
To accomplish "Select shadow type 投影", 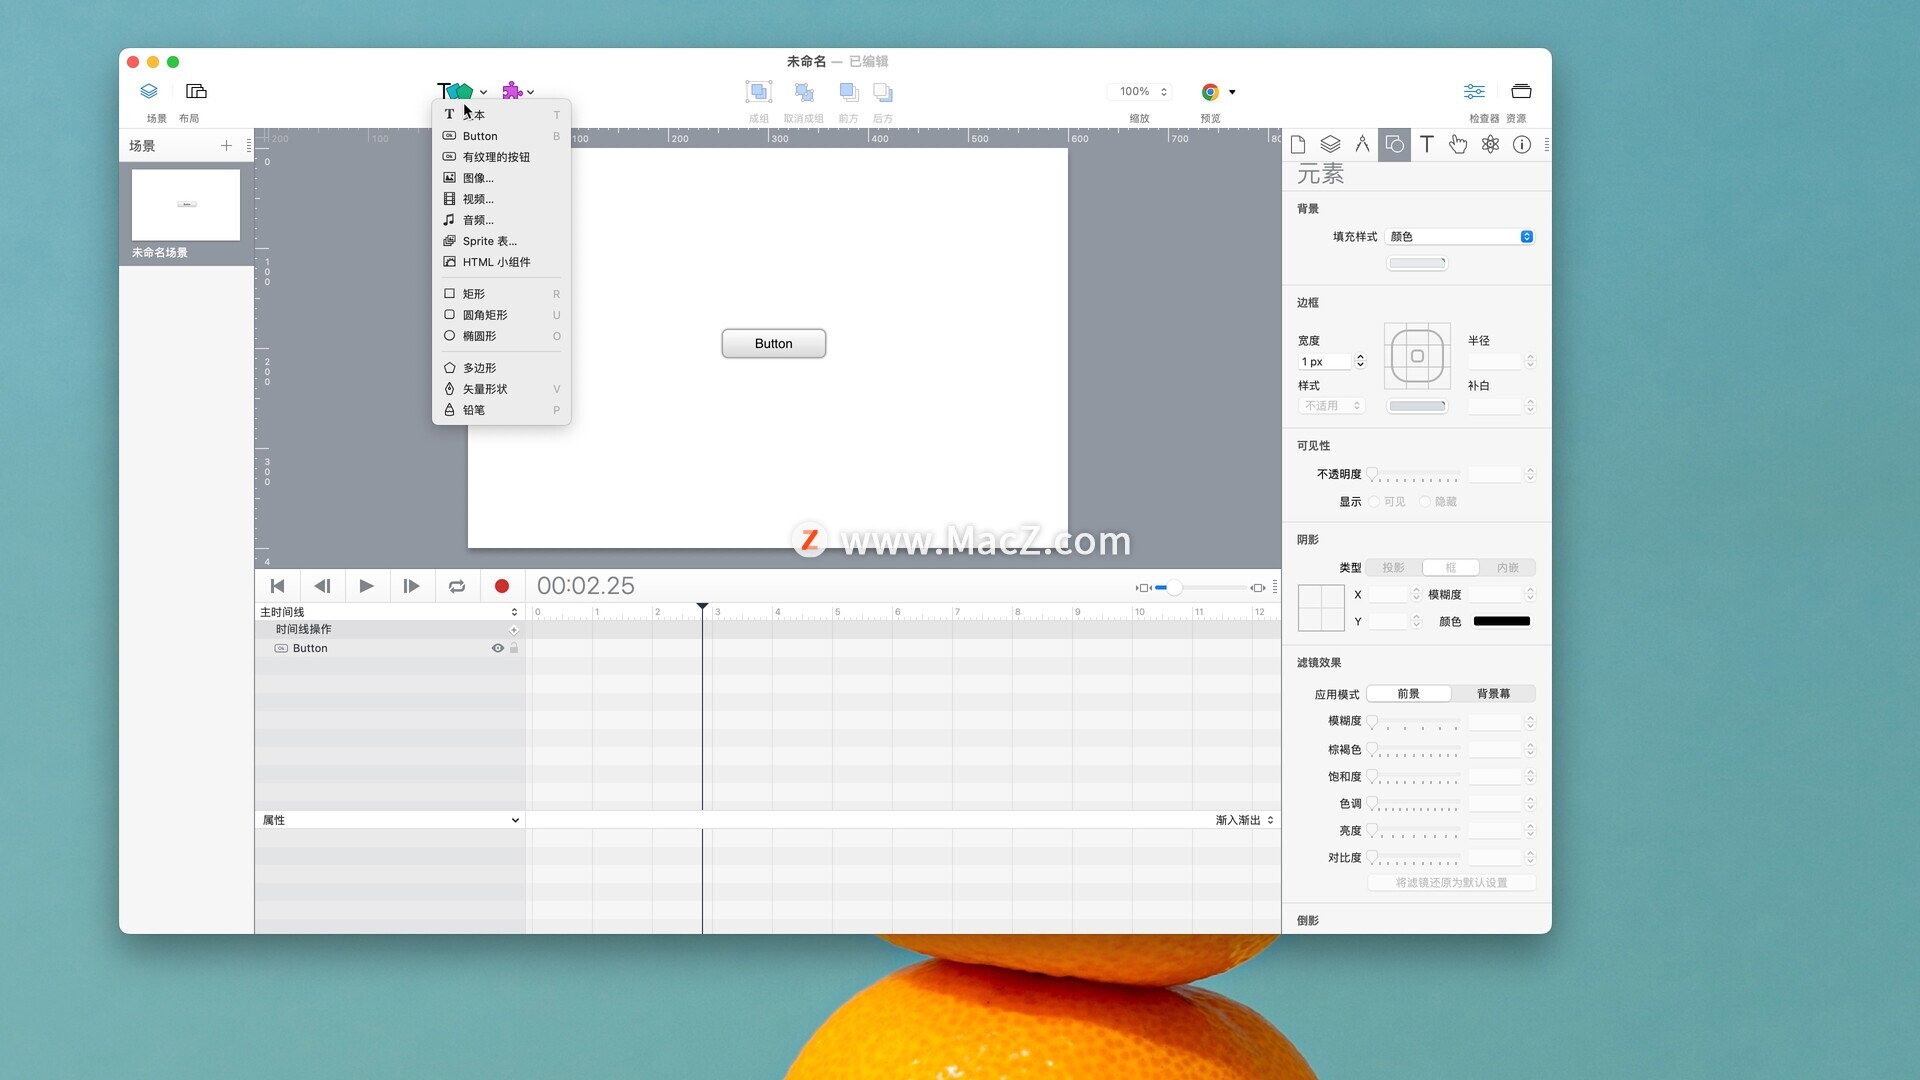I will 1394,568.
